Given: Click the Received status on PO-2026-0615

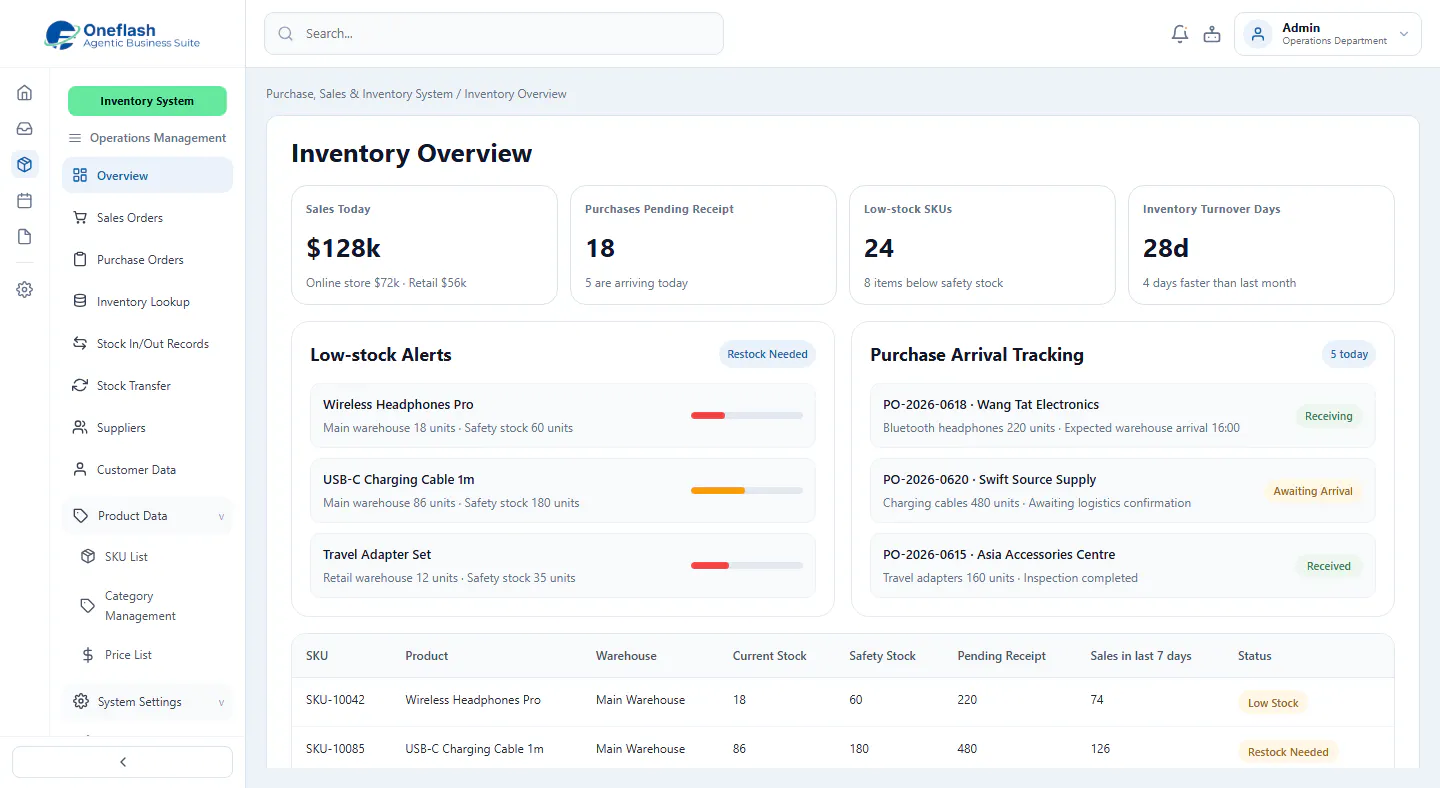Looking at the screenshot, I should point(1329,566).
